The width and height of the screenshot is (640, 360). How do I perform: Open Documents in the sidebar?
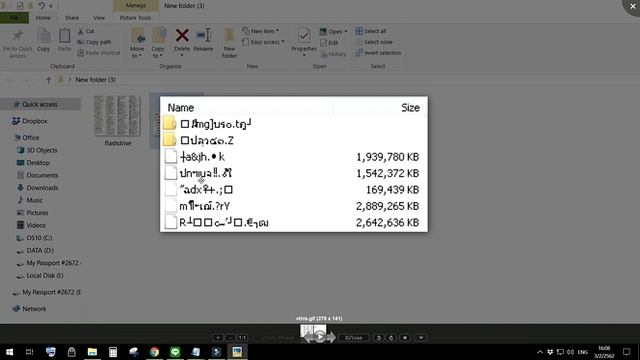click(x=38, y=176)
